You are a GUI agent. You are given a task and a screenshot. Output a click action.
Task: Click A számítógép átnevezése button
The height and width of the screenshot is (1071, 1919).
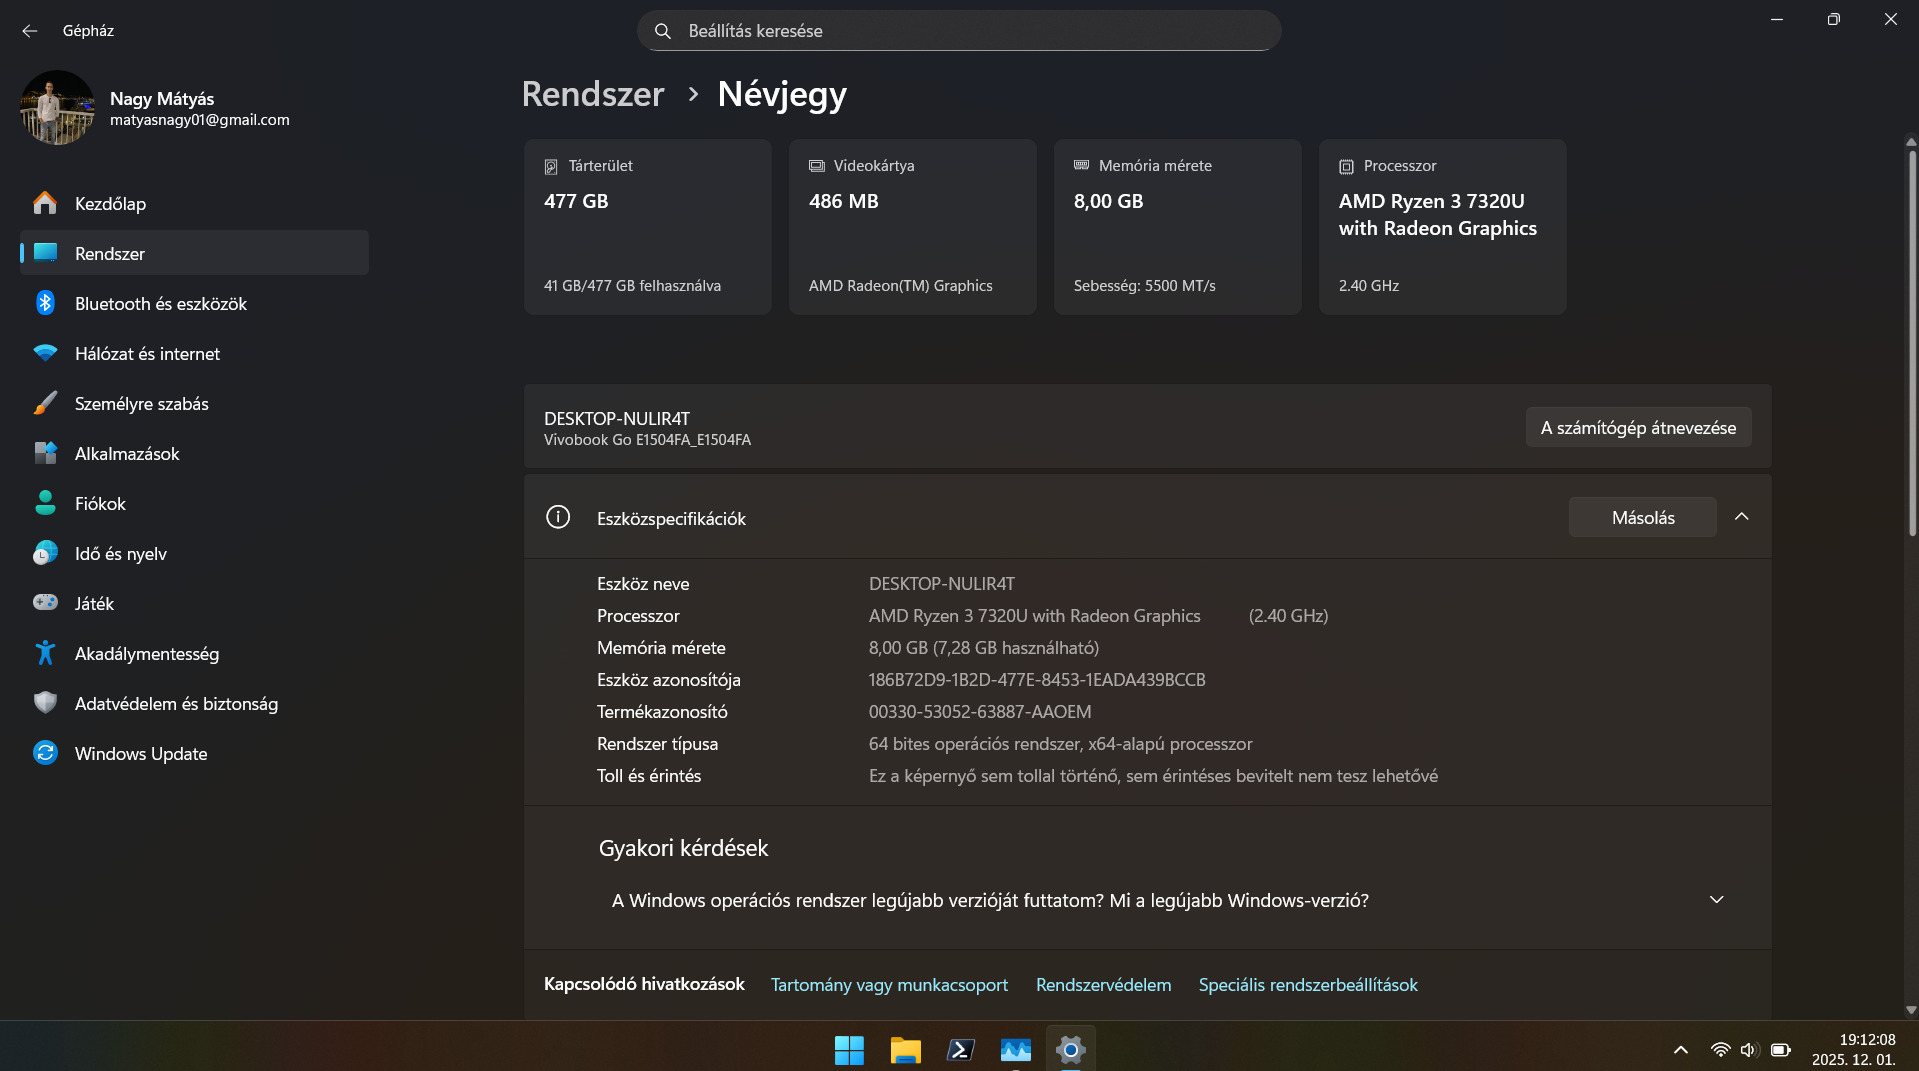pos(1638,427)
